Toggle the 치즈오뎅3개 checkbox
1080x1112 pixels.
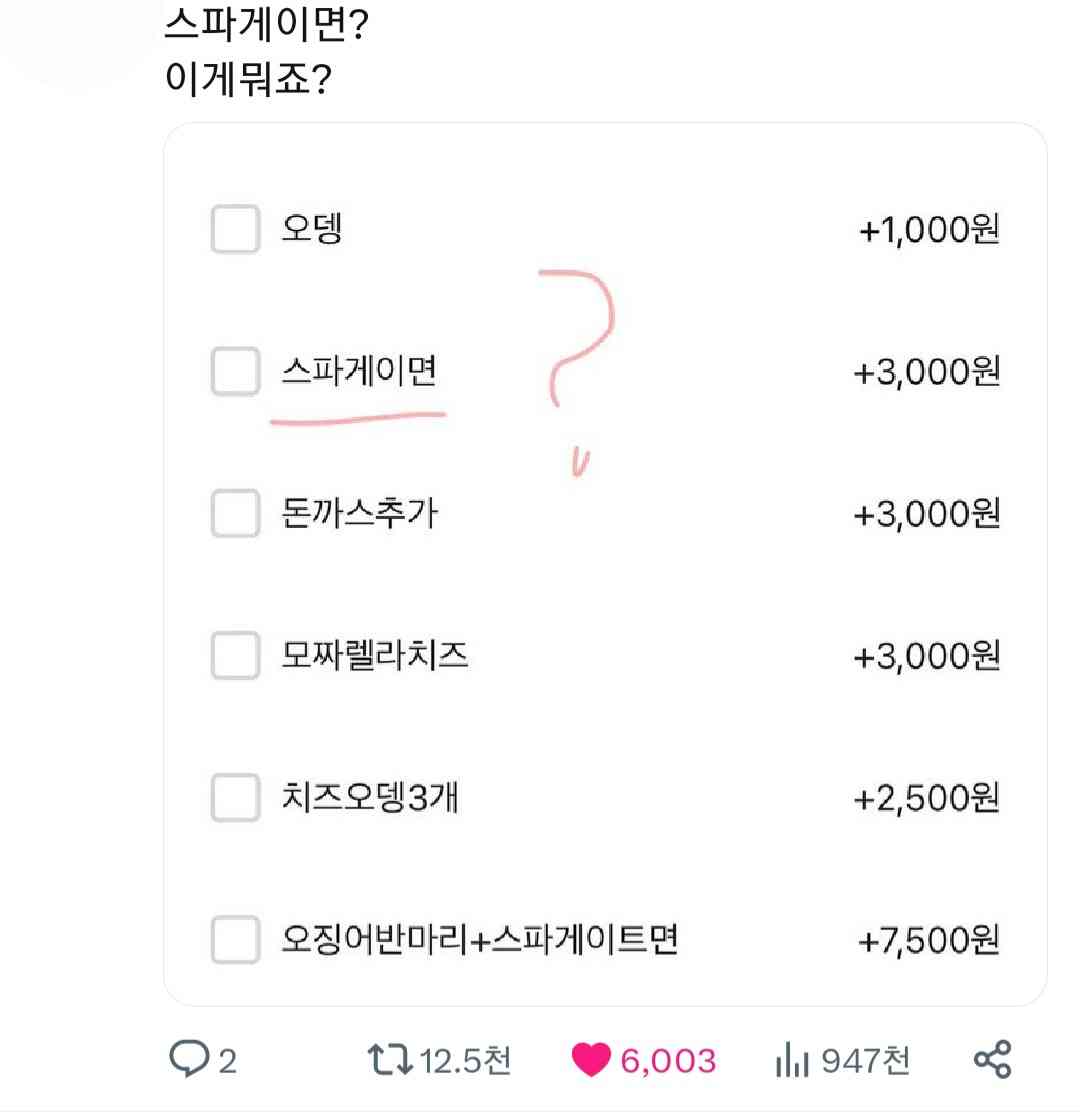[x=235, y=797]
